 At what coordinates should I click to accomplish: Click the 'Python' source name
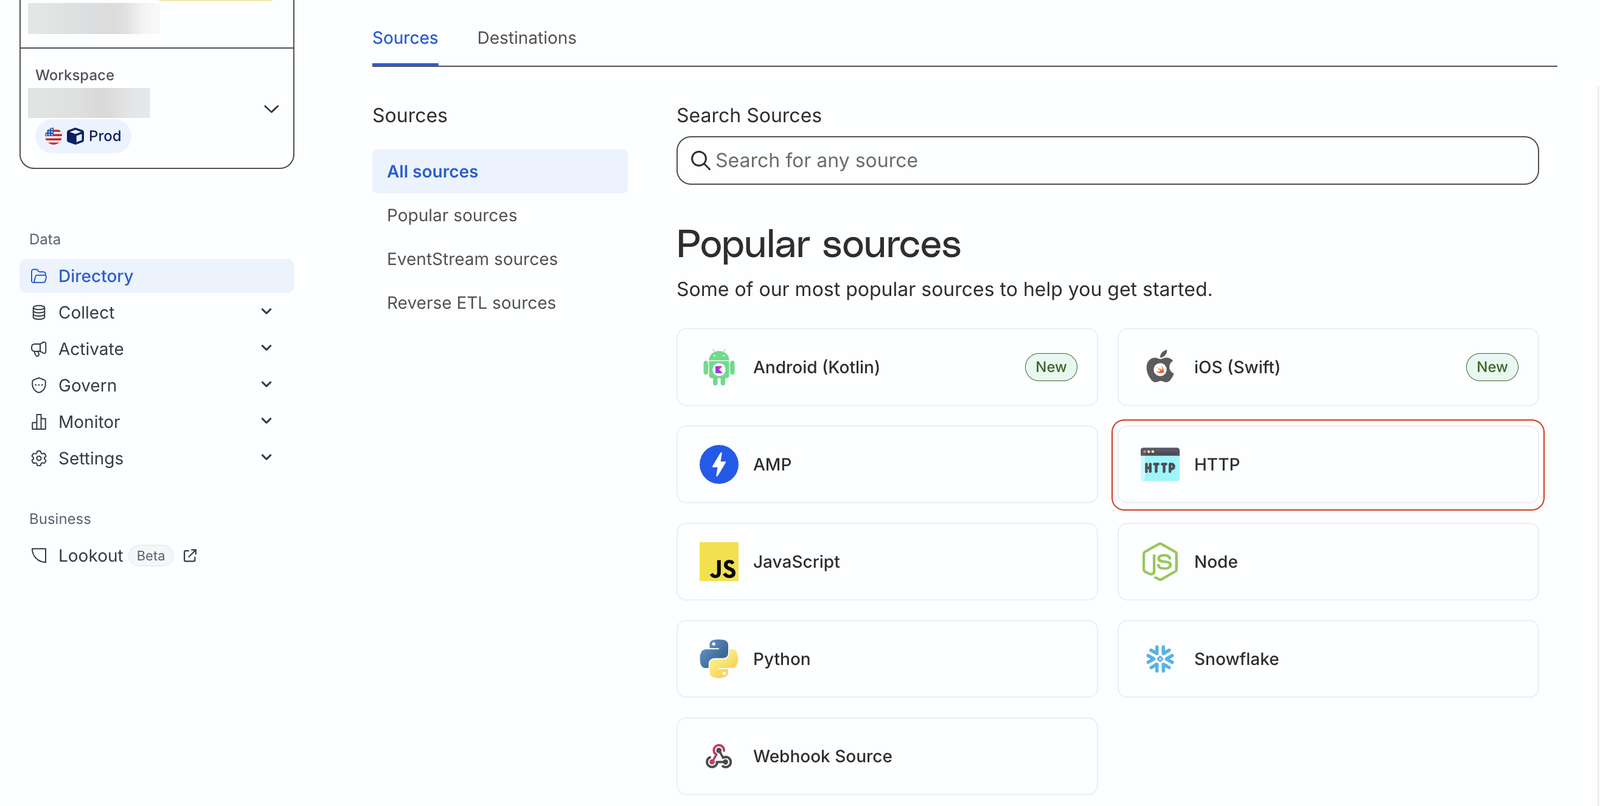pos(782,659)
